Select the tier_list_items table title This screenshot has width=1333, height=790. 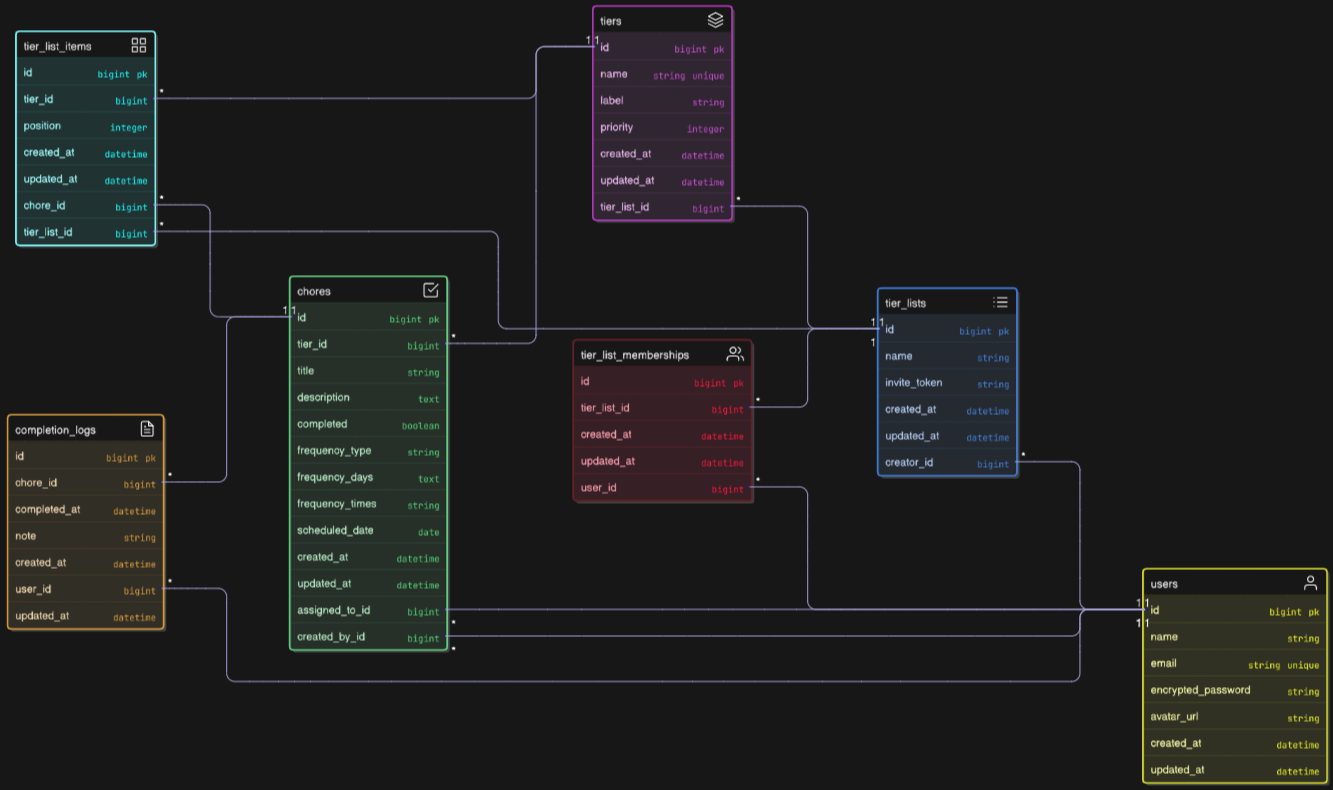tap(58, 46)
